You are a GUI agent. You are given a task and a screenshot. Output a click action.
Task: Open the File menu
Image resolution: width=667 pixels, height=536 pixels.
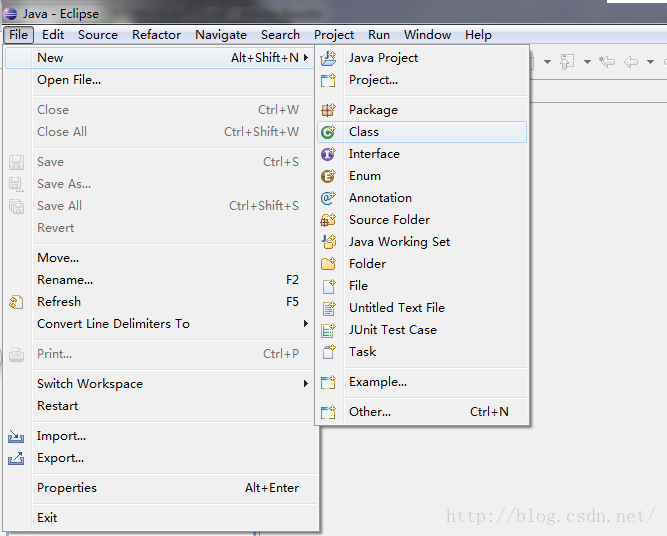18,34
